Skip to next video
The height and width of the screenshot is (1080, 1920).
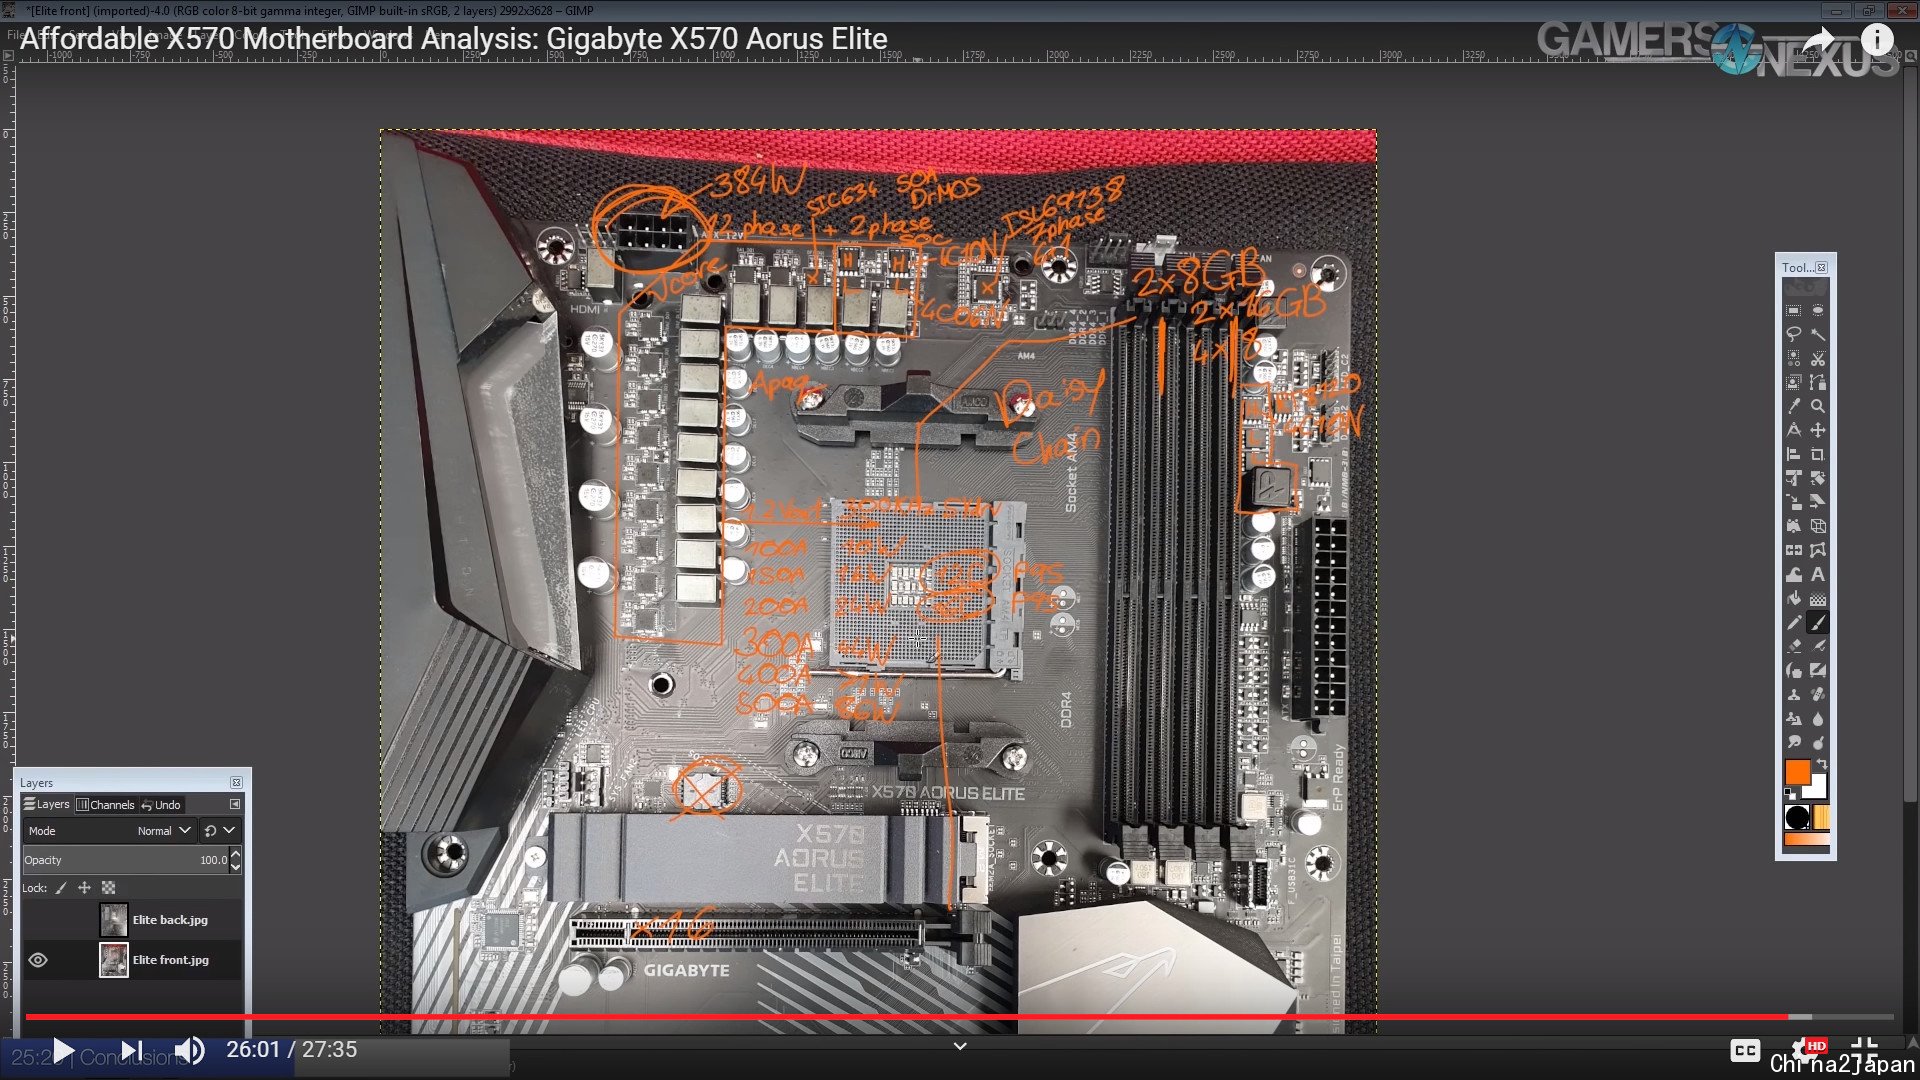pyautogui.click(x=131, y=1050)
